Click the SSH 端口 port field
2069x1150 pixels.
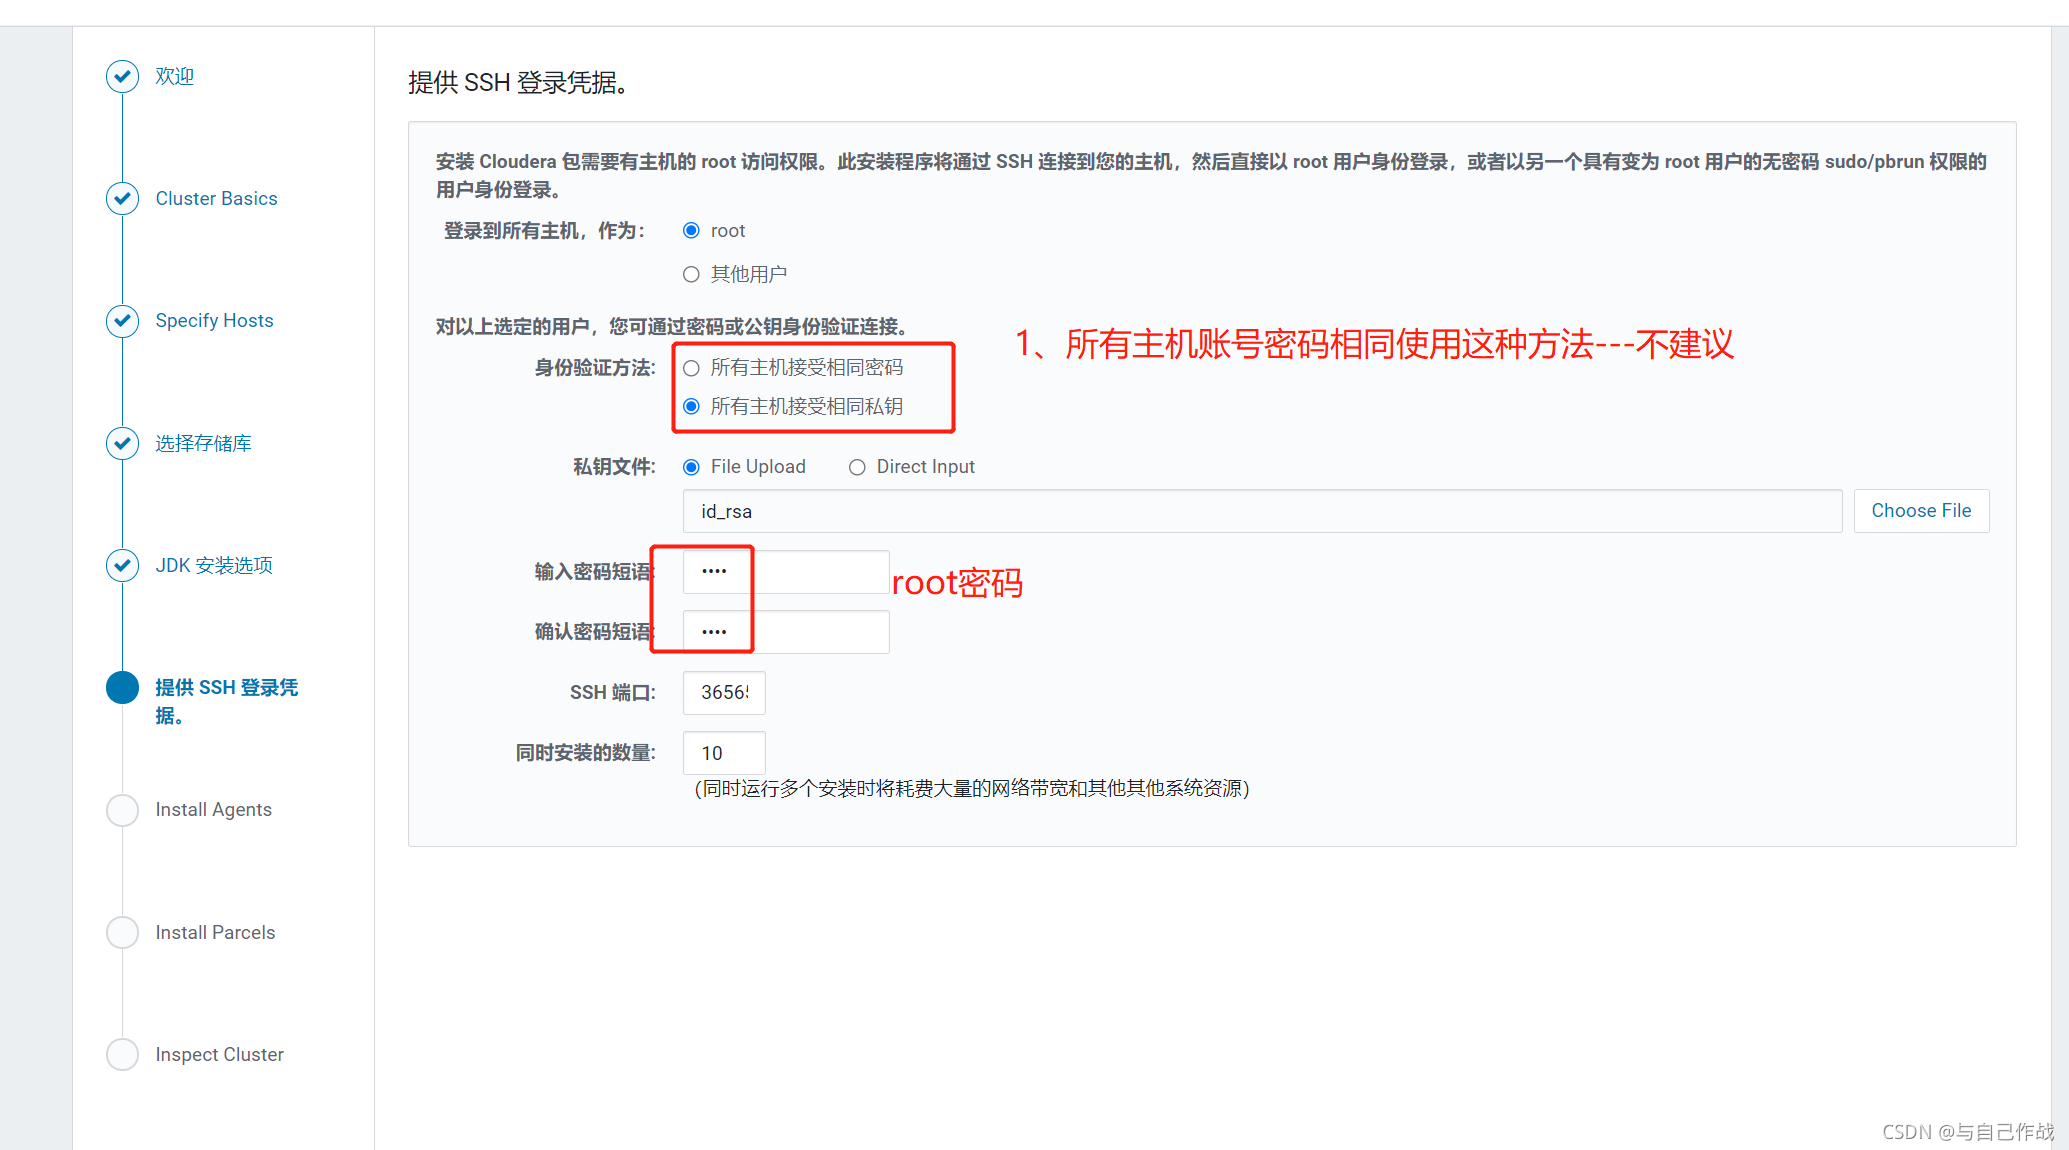click(x=724, y=693)
